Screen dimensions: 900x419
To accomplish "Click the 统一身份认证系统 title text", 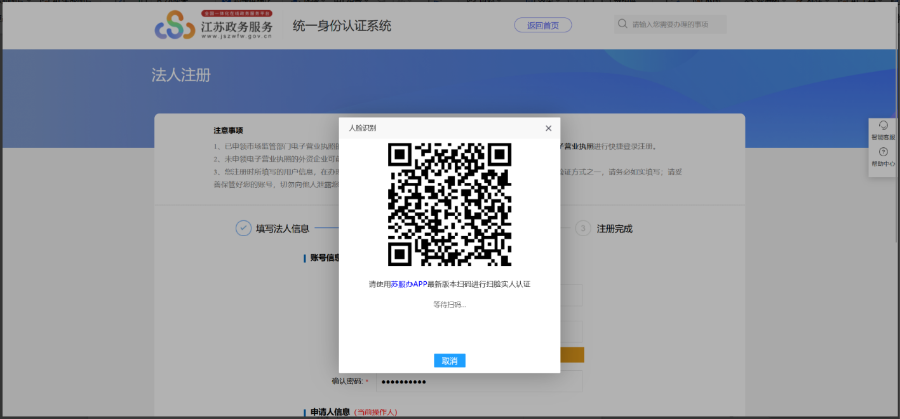I will pyautogui.click(x=342, y=26).
